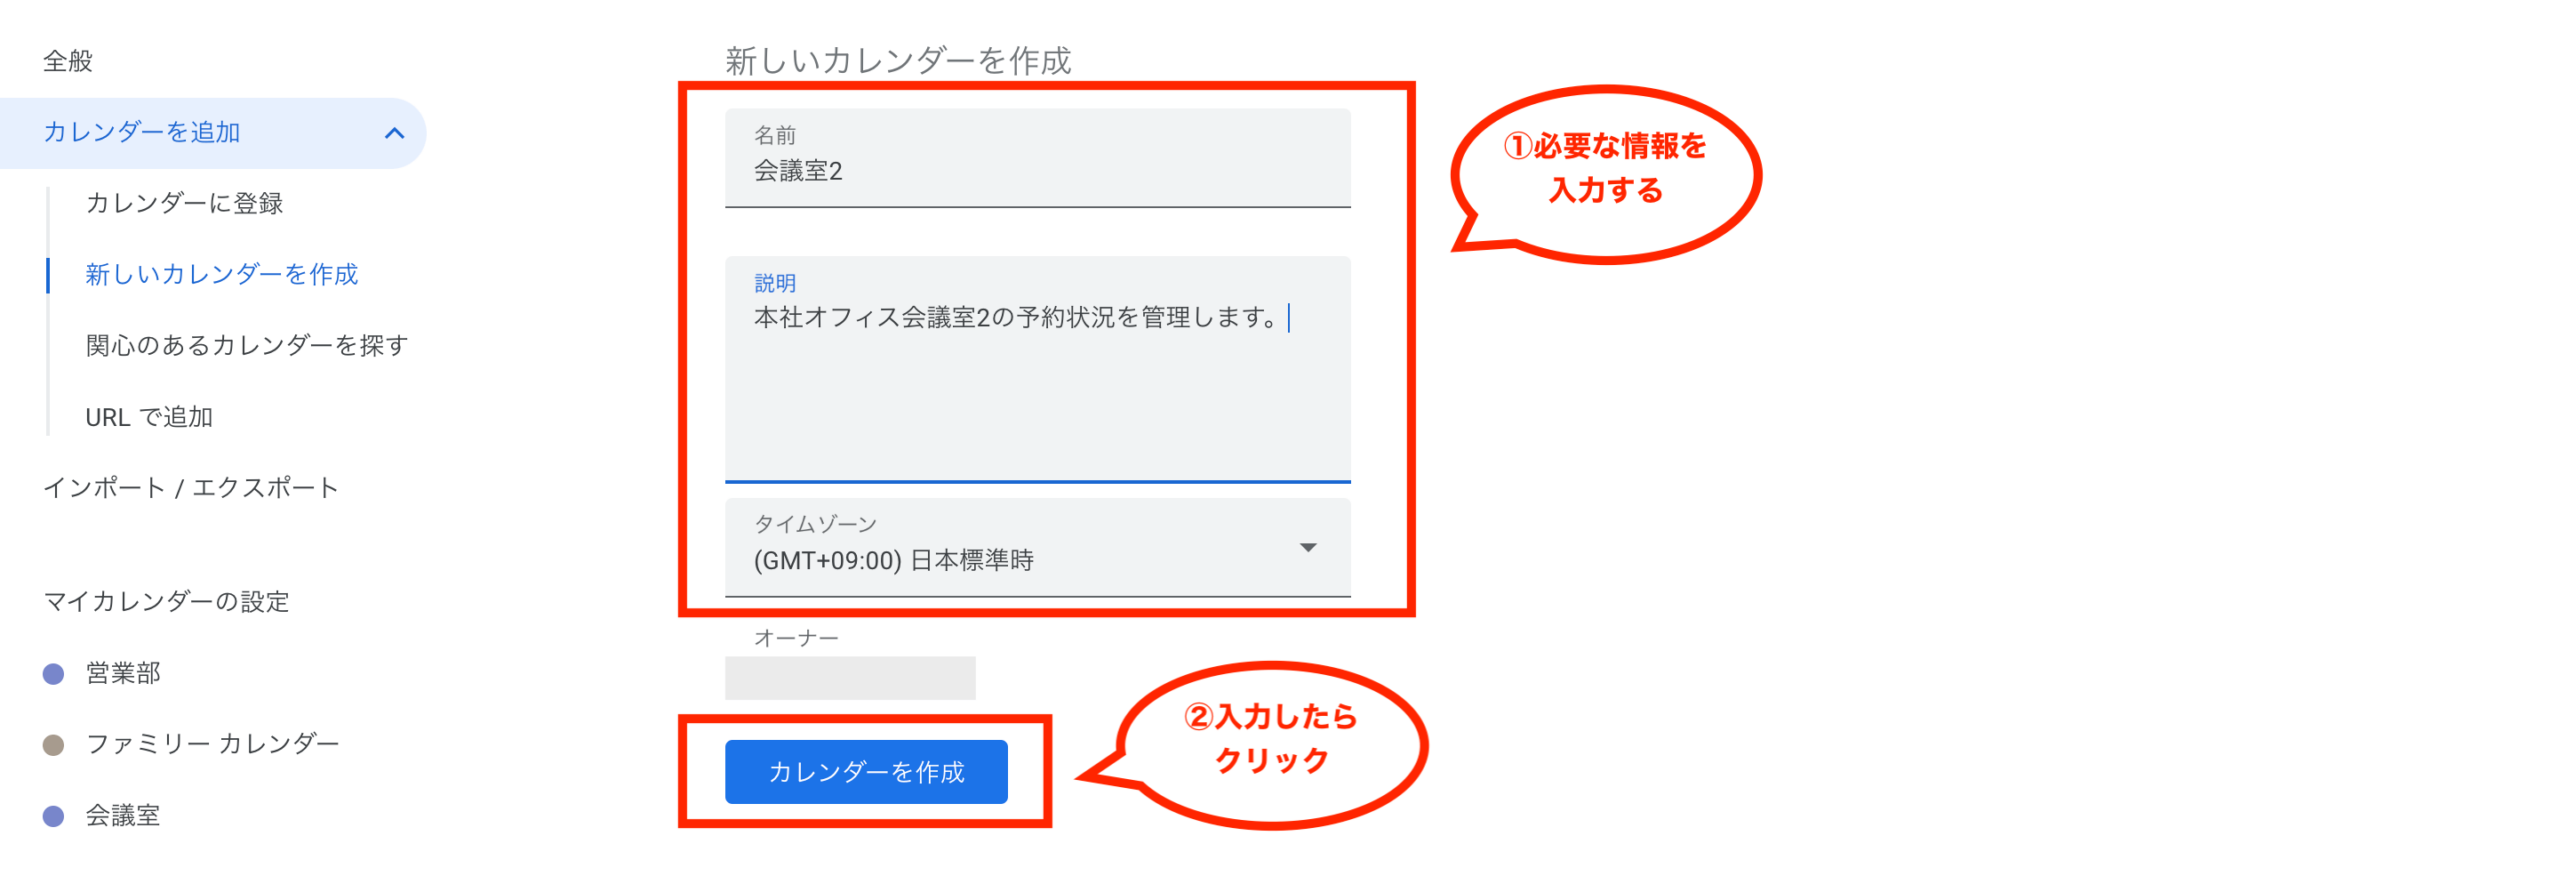Open 関心のあるカレンダーを探す

[247, 345]
